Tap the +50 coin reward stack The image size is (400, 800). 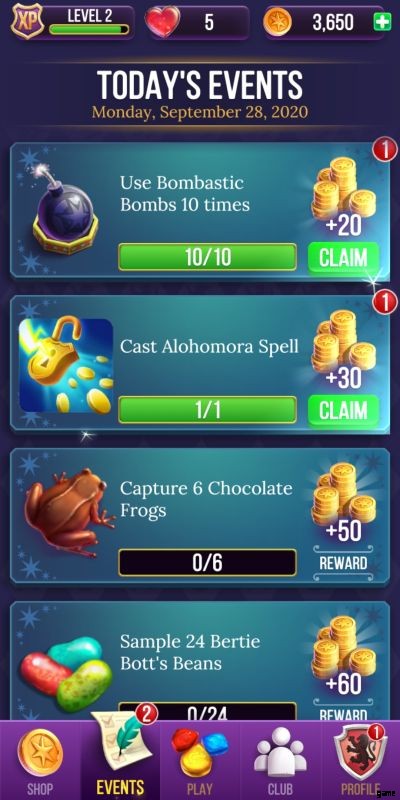tap(343, 502)
